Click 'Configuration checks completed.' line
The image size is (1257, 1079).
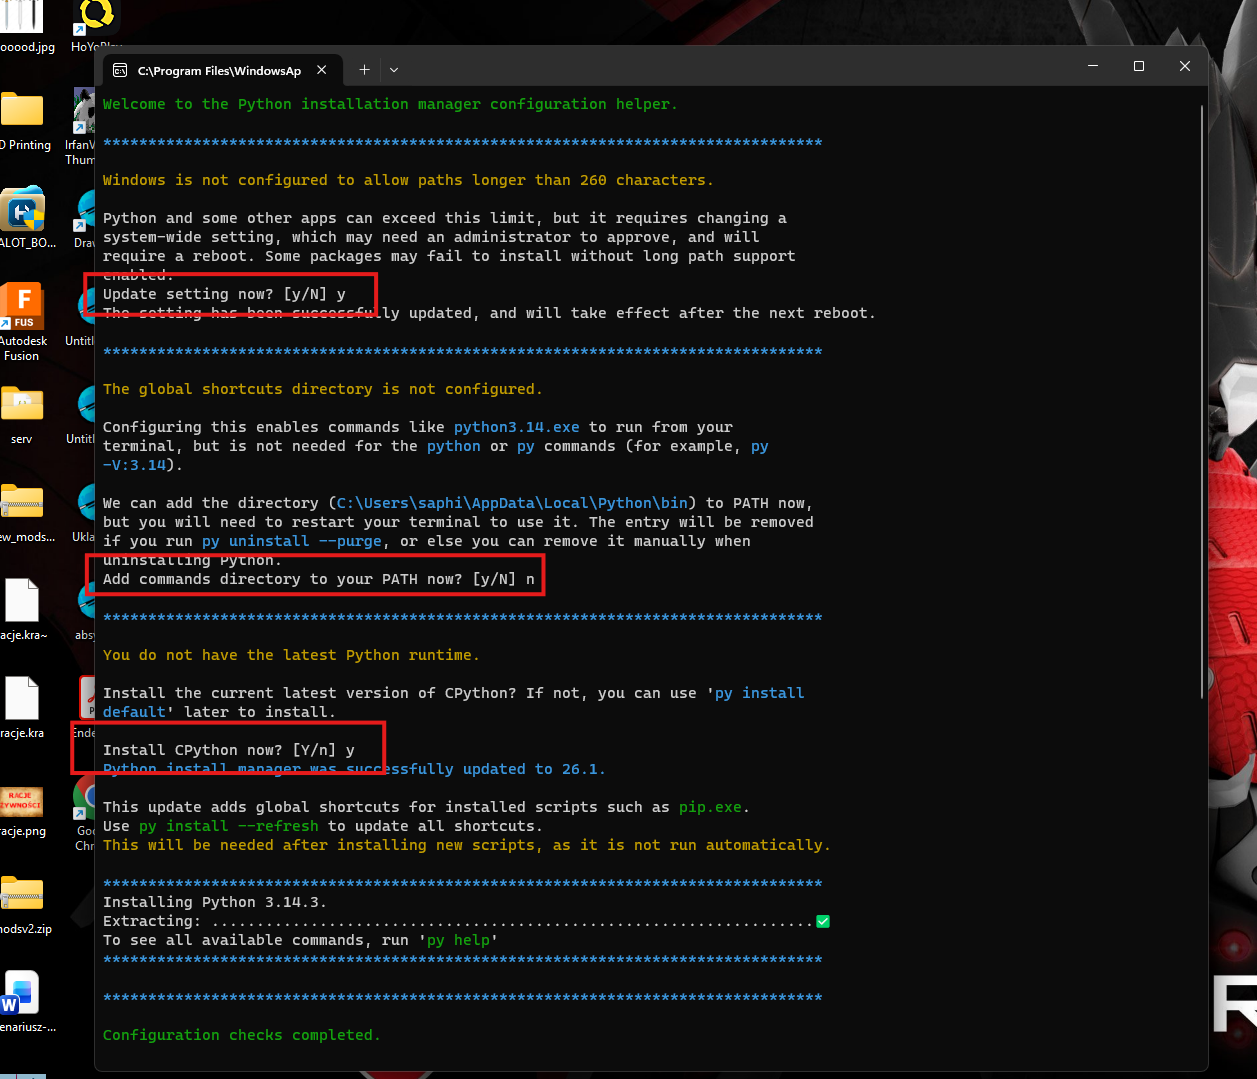[242, 1035]
